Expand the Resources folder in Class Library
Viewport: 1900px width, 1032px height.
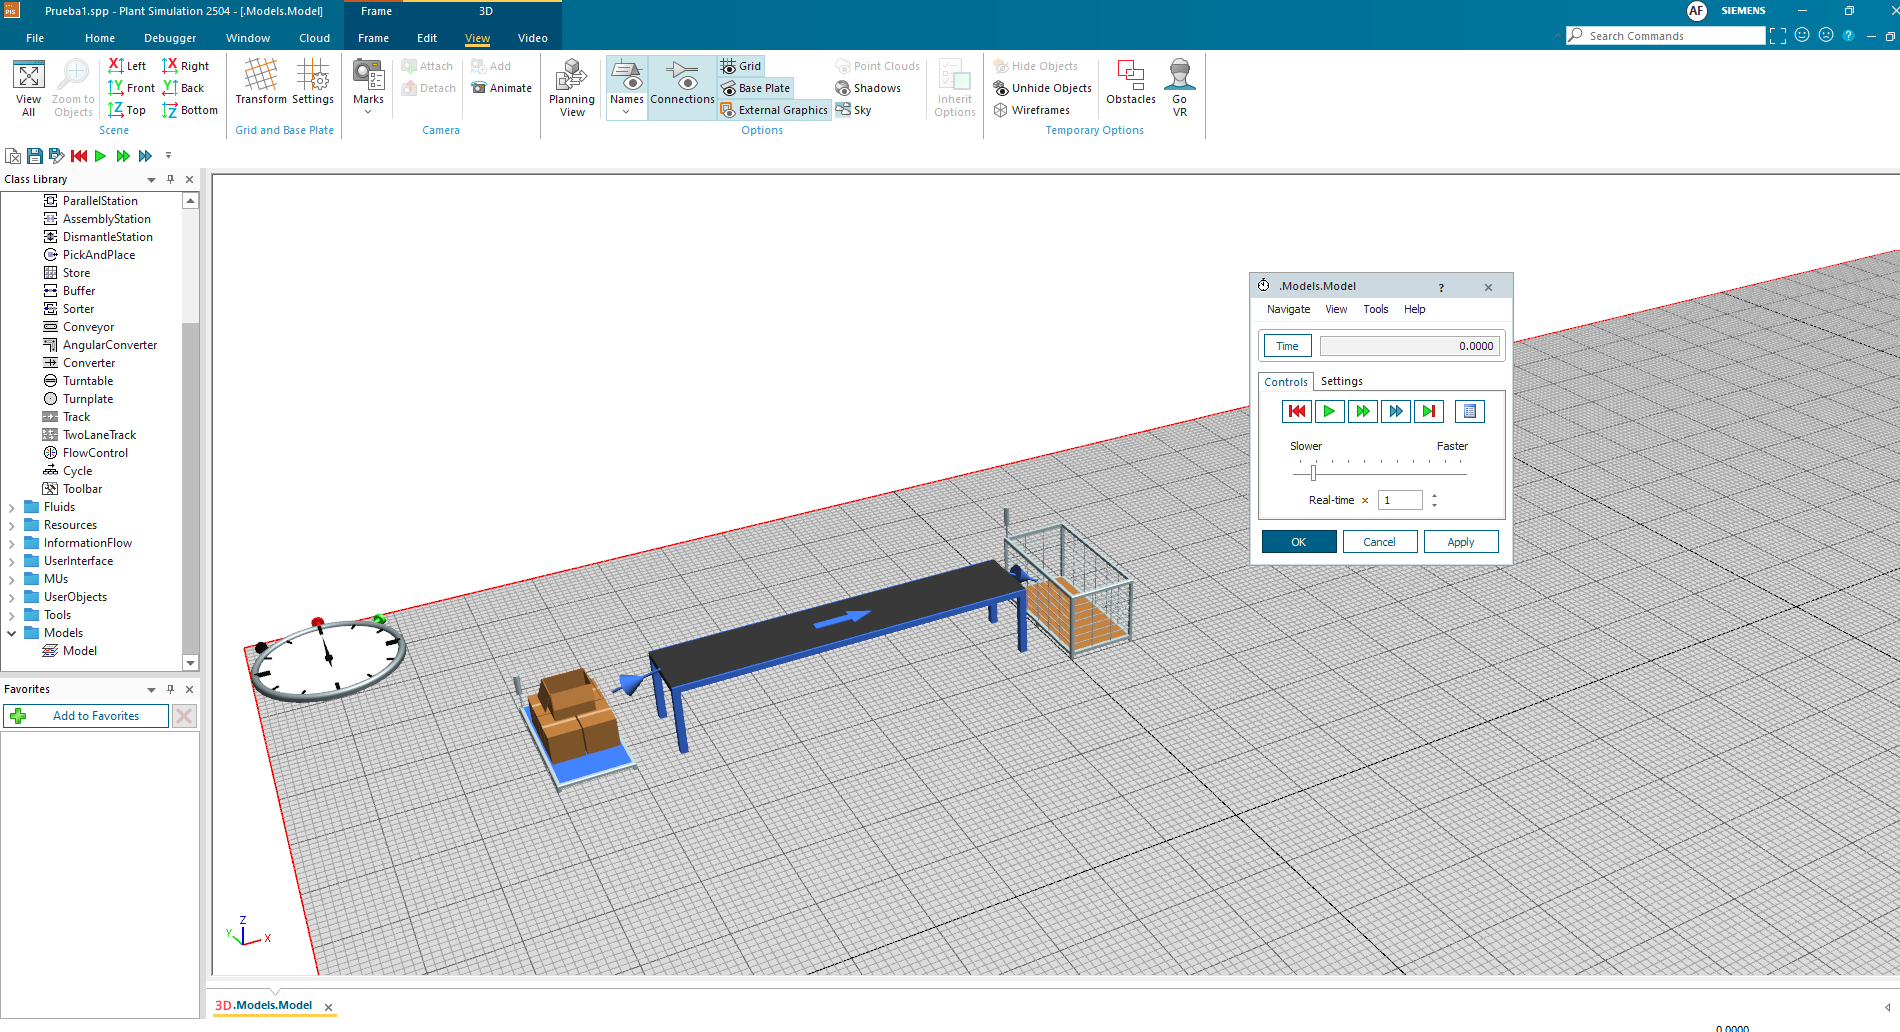point(11,524)
